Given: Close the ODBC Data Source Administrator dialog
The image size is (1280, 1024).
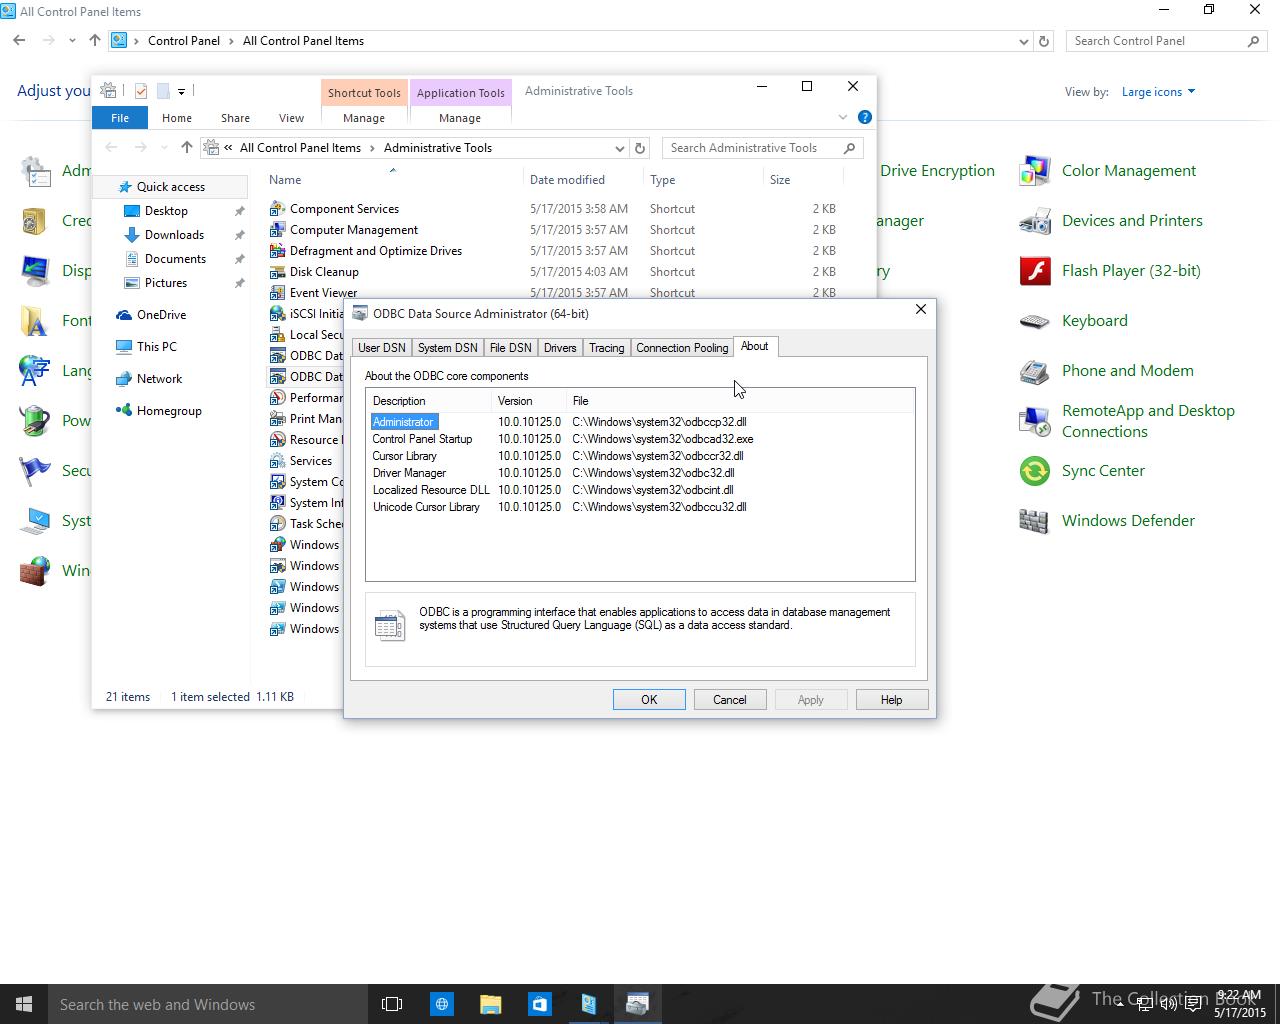Looking at the screenshot, I should (x=921, y=310).
